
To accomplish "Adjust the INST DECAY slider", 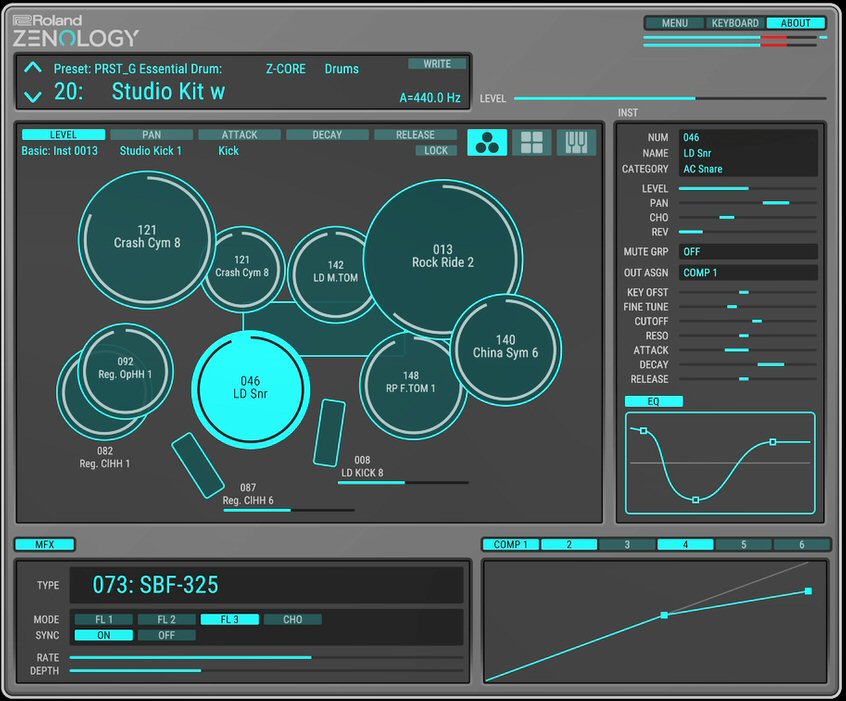I will click(x=747, y=365).
